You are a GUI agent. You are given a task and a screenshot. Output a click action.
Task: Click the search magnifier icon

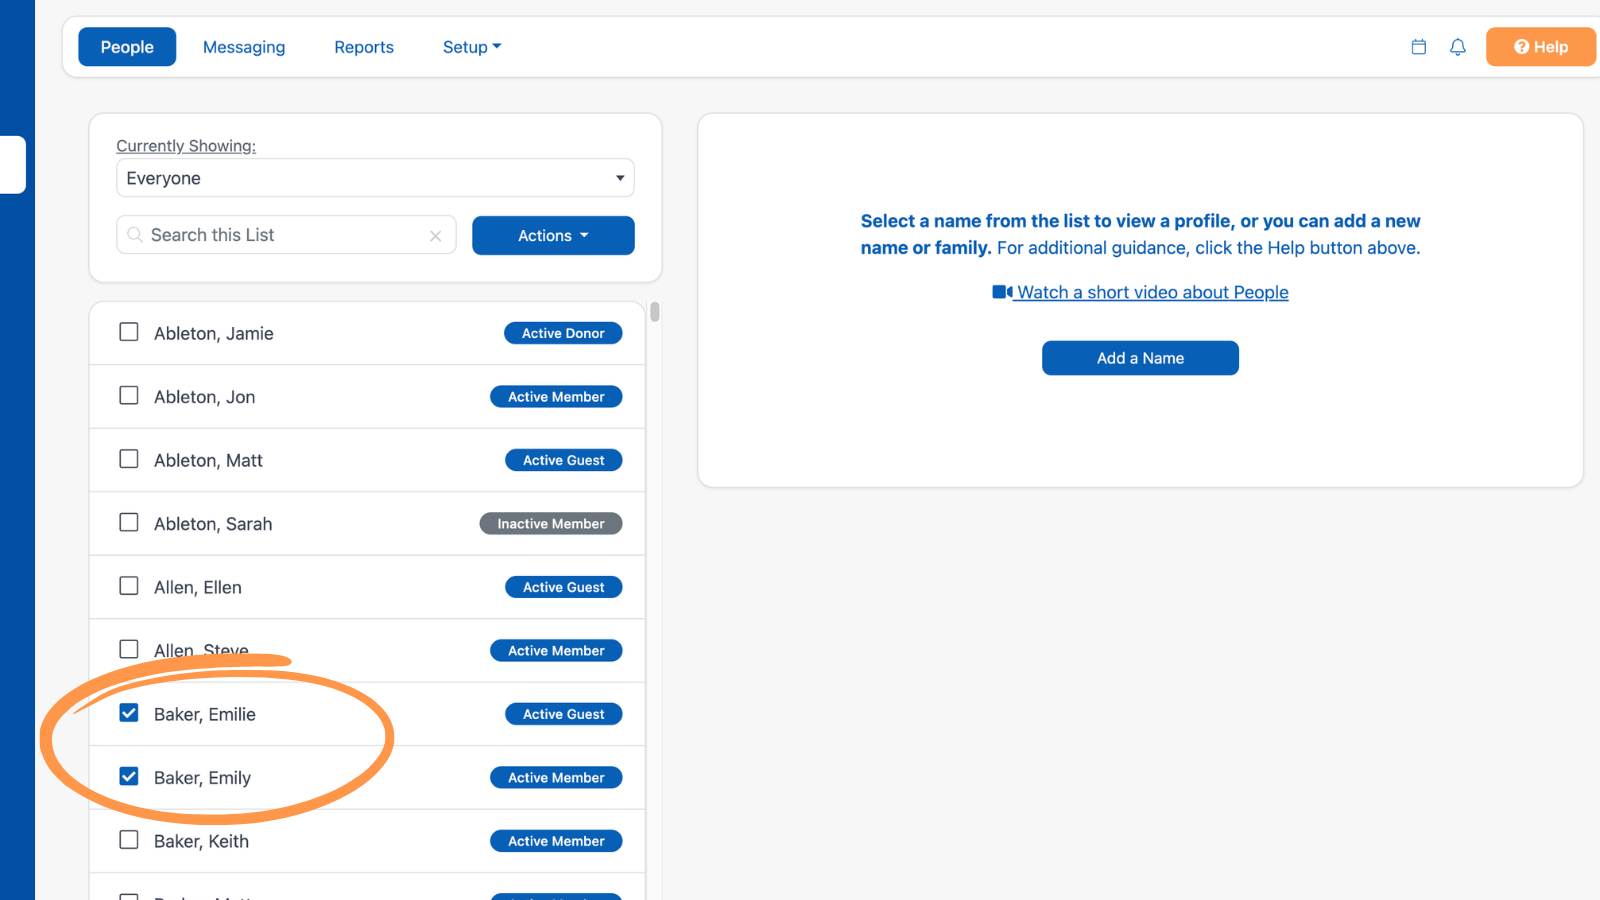[x=135, y=235]
